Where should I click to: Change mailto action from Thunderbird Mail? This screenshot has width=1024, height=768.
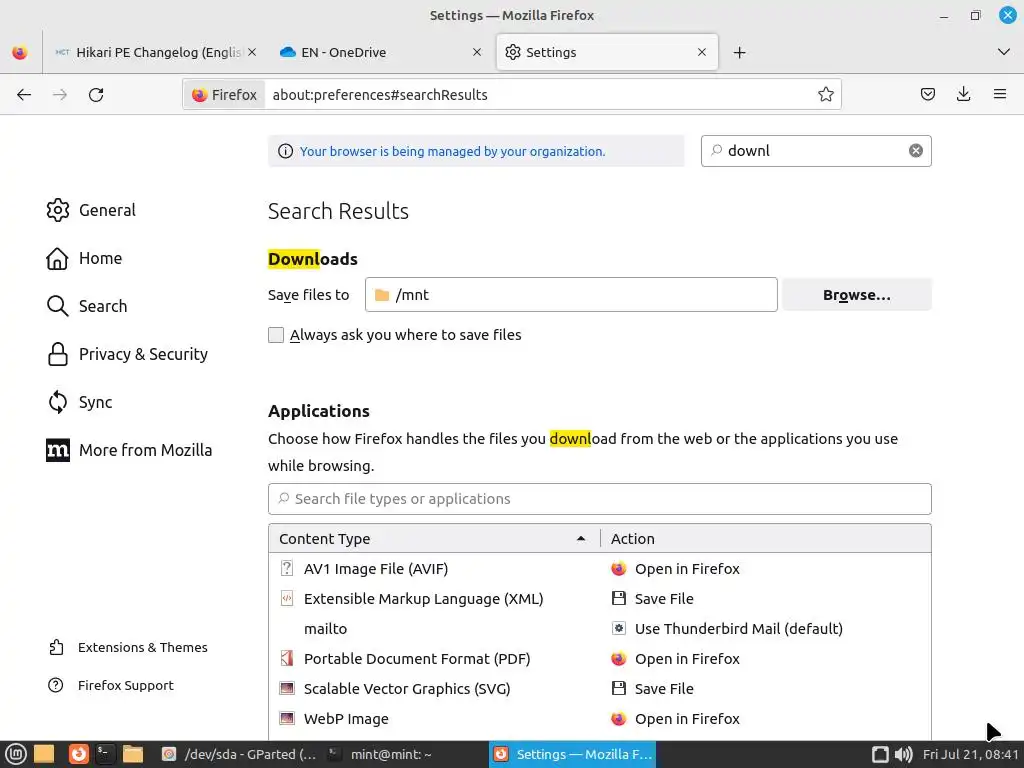(766, 629)
